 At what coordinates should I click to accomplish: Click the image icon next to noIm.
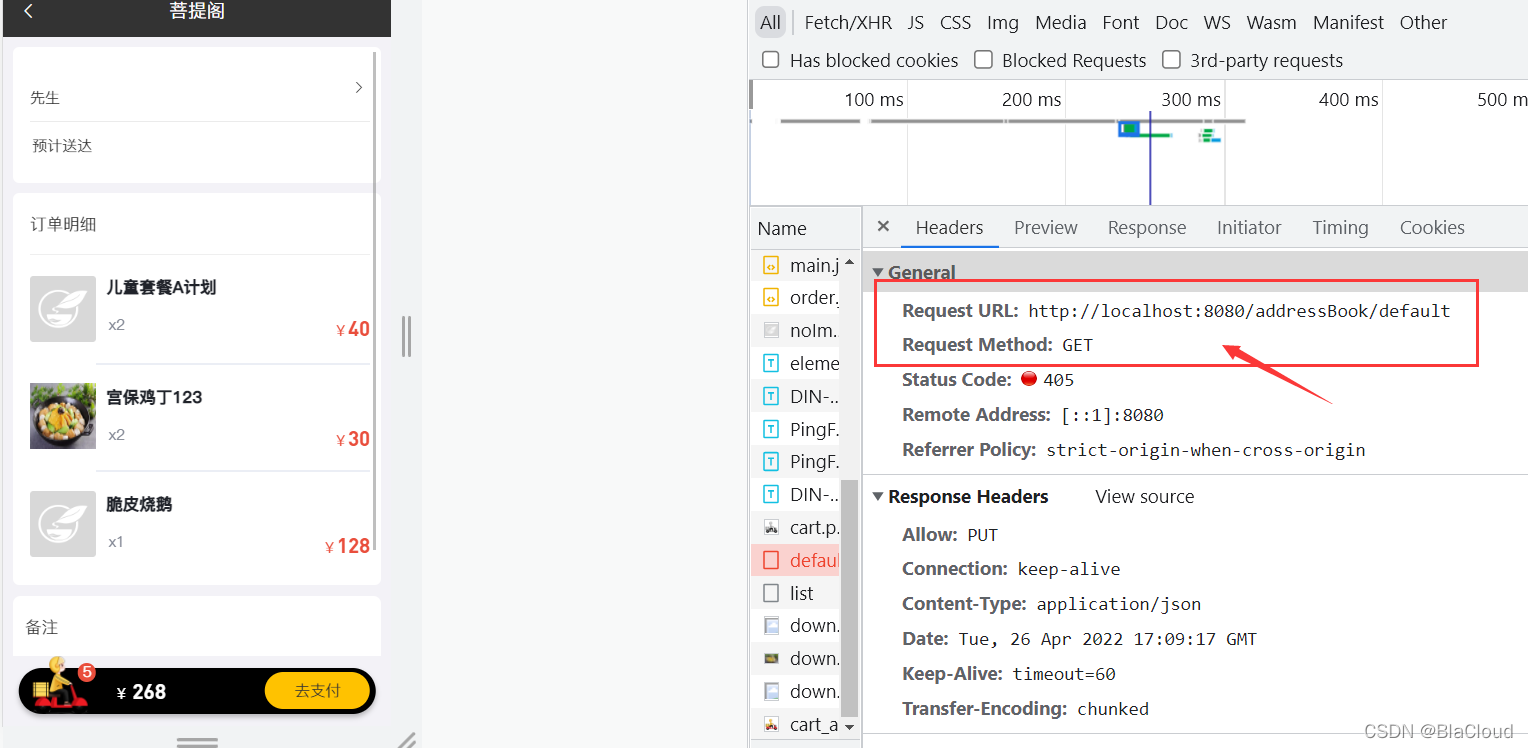point(771,330)
